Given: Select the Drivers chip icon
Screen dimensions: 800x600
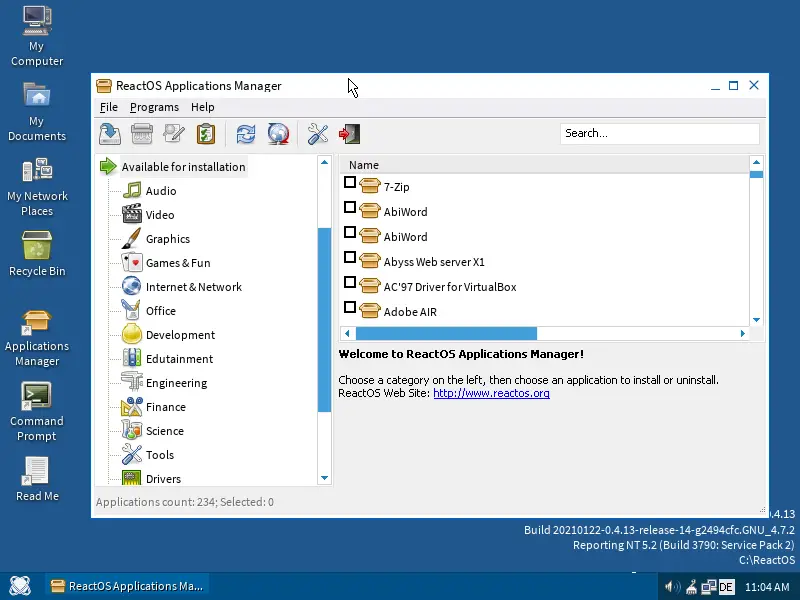Looking at the screenshot, I should (x=132, y=477).
